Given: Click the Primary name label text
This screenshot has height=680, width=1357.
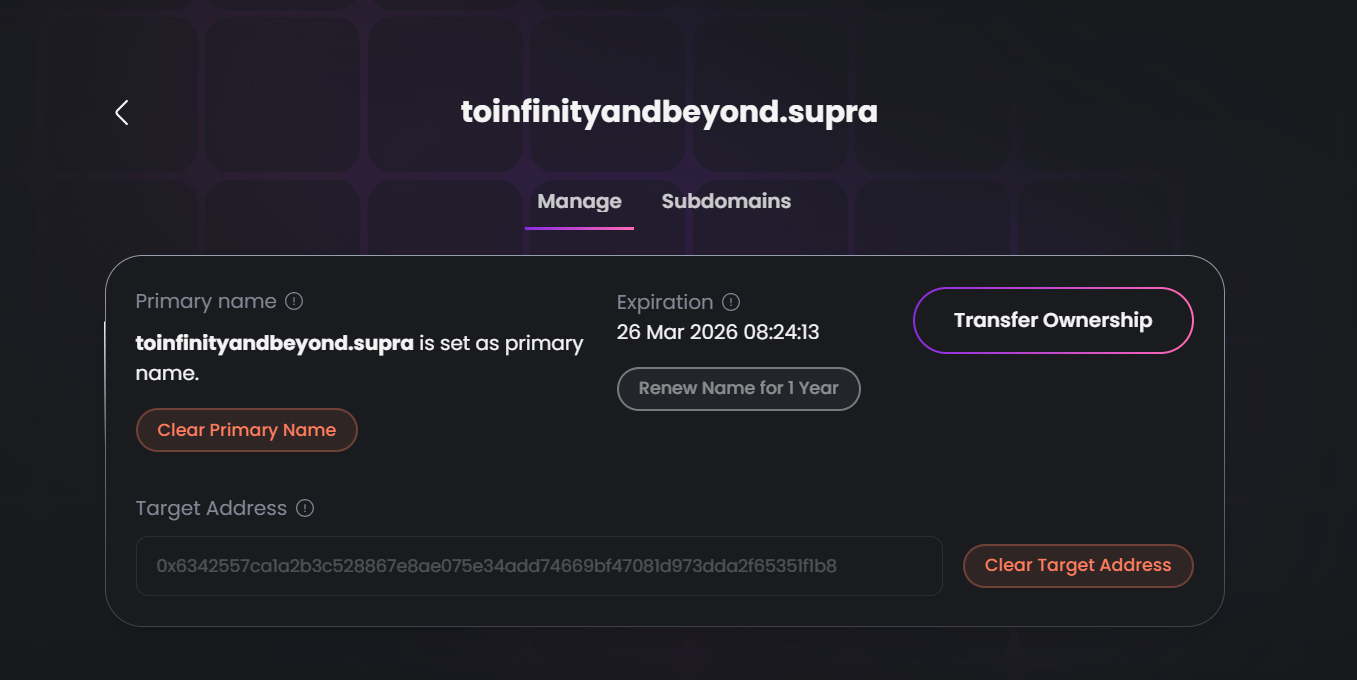Looking at the screenshot, I should (x=206, y=301).
